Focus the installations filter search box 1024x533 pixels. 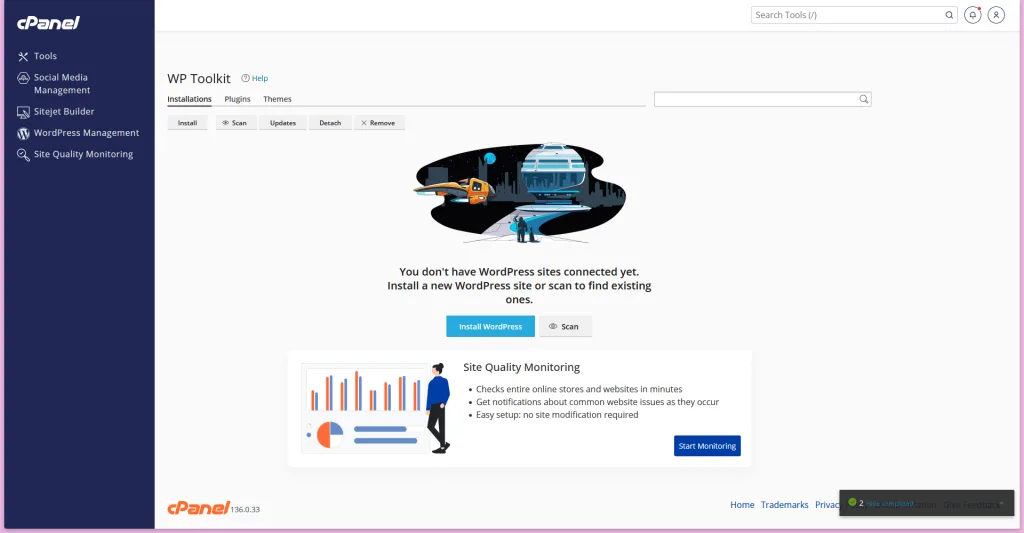[x=762, y=99]
